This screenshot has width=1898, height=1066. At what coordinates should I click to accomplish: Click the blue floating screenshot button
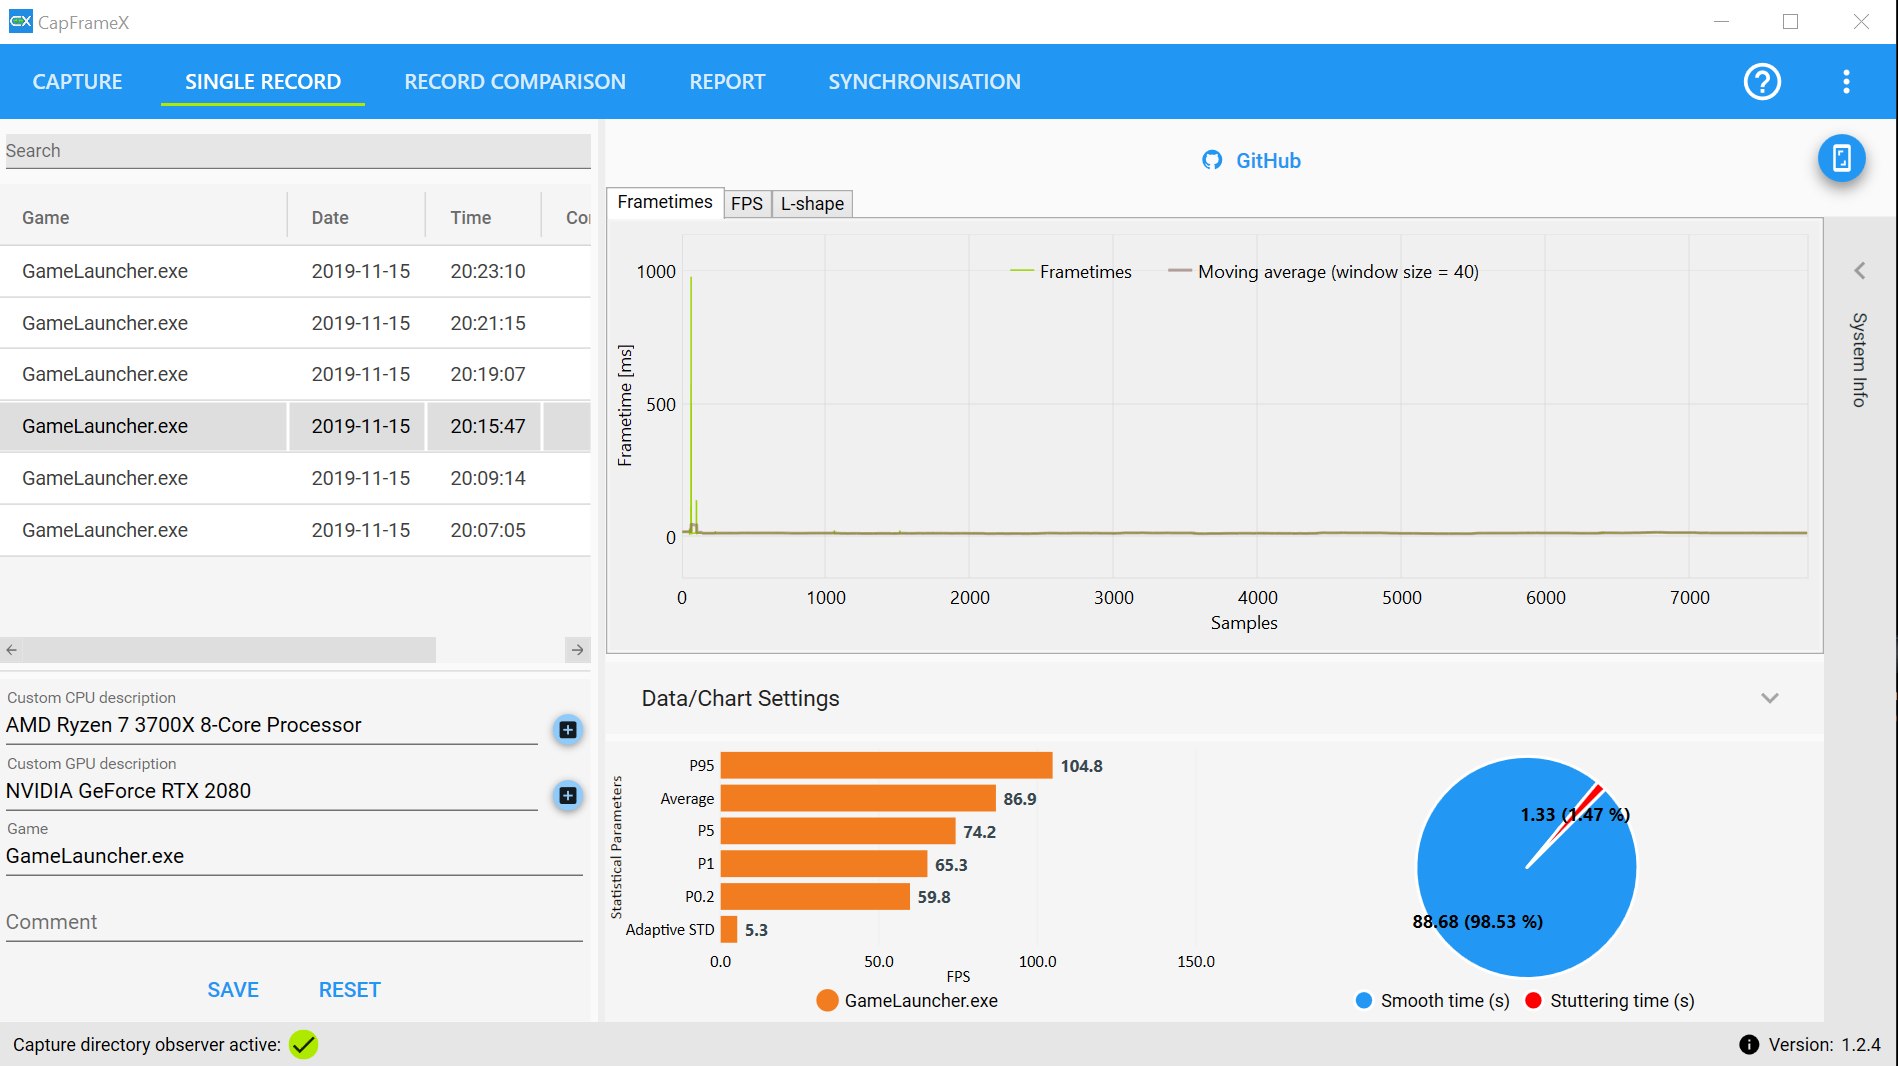(1841, 158)
